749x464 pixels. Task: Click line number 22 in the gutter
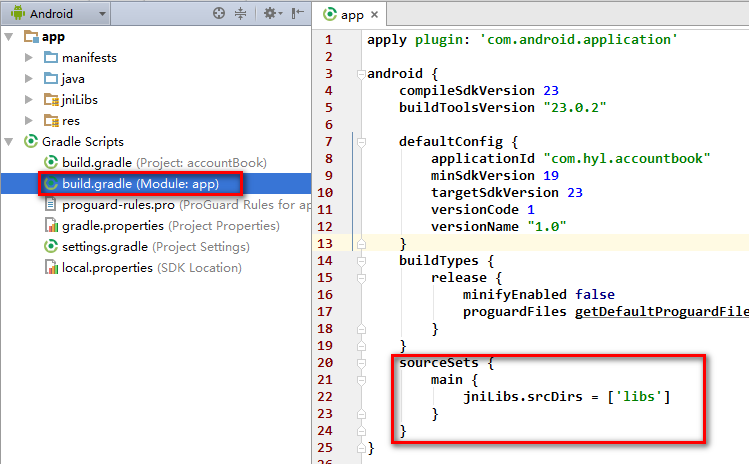(x=324, y=397)
